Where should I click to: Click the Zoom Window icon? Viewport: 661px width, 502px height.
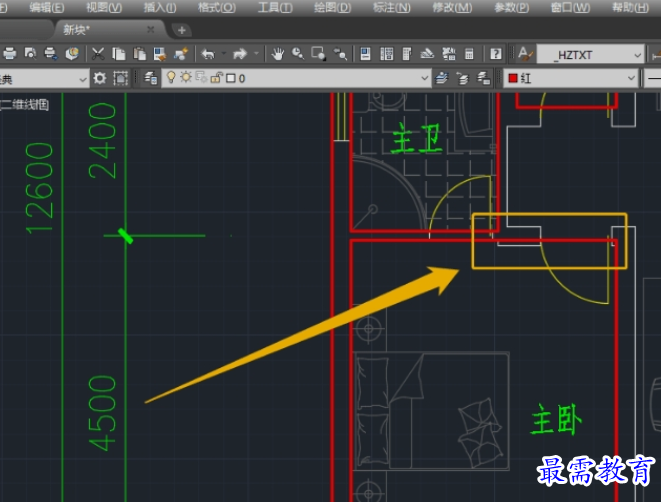tap(319, 54)
